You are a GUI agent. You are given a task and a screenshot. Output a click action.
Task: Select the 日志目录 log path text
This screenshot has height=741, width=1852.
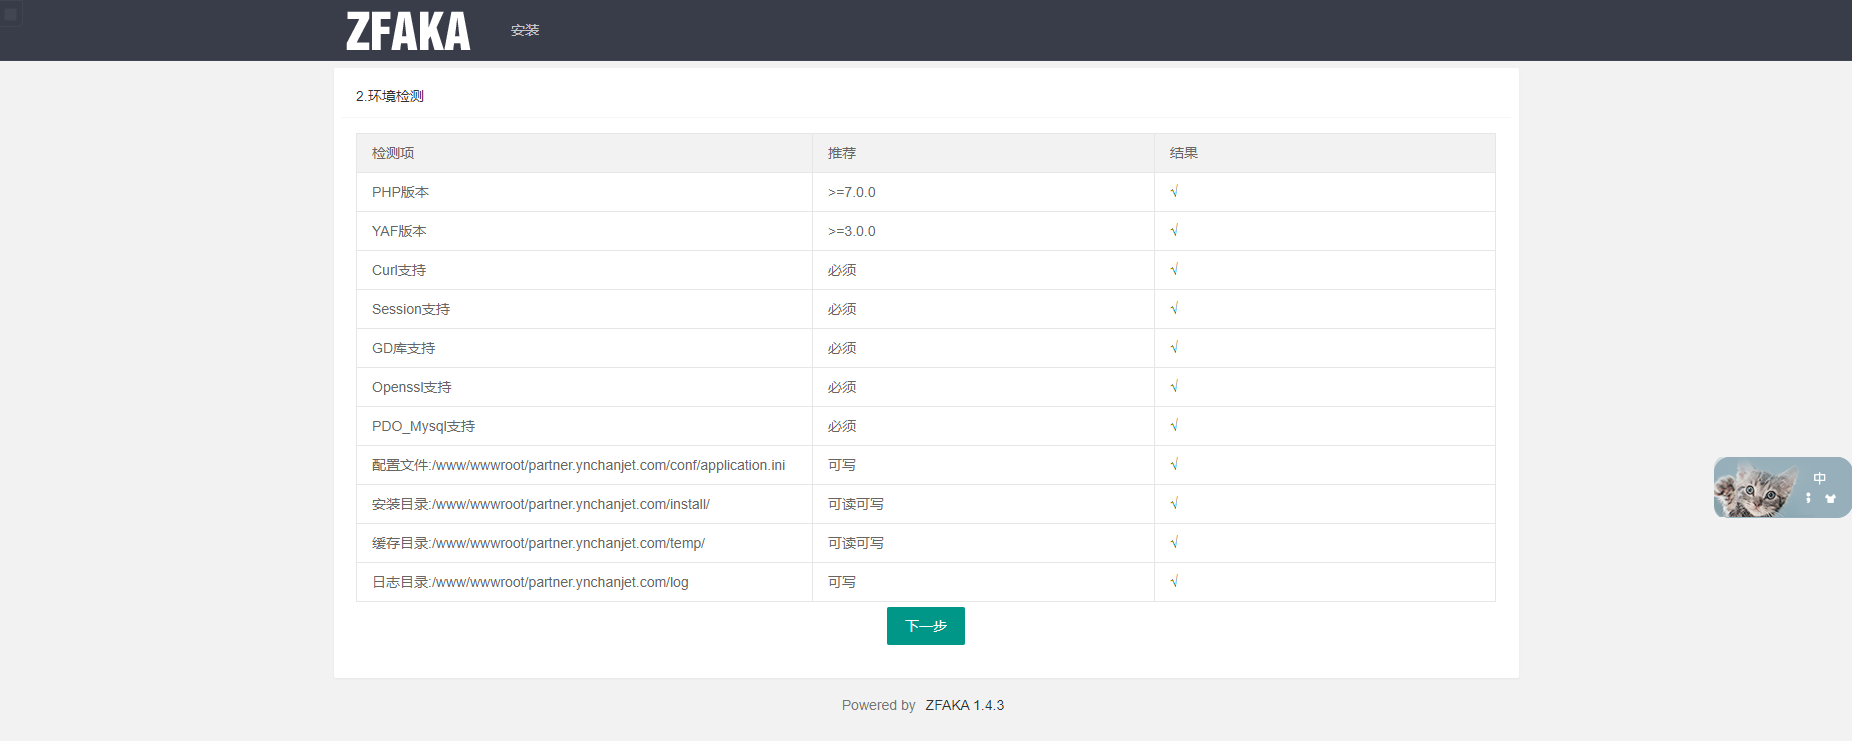pos(530,582)
